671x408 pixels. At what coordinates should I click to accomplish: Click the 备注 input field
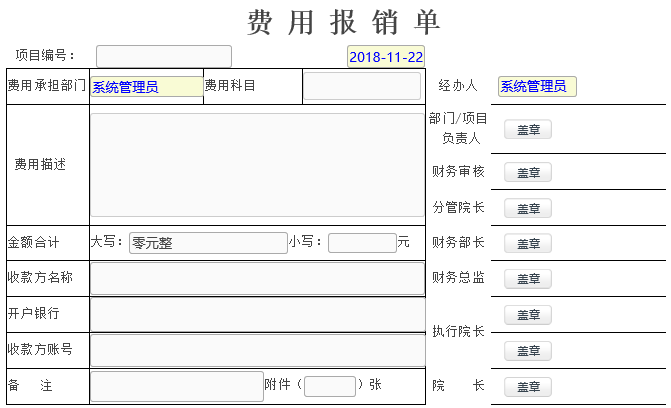(x=177, y=386)
